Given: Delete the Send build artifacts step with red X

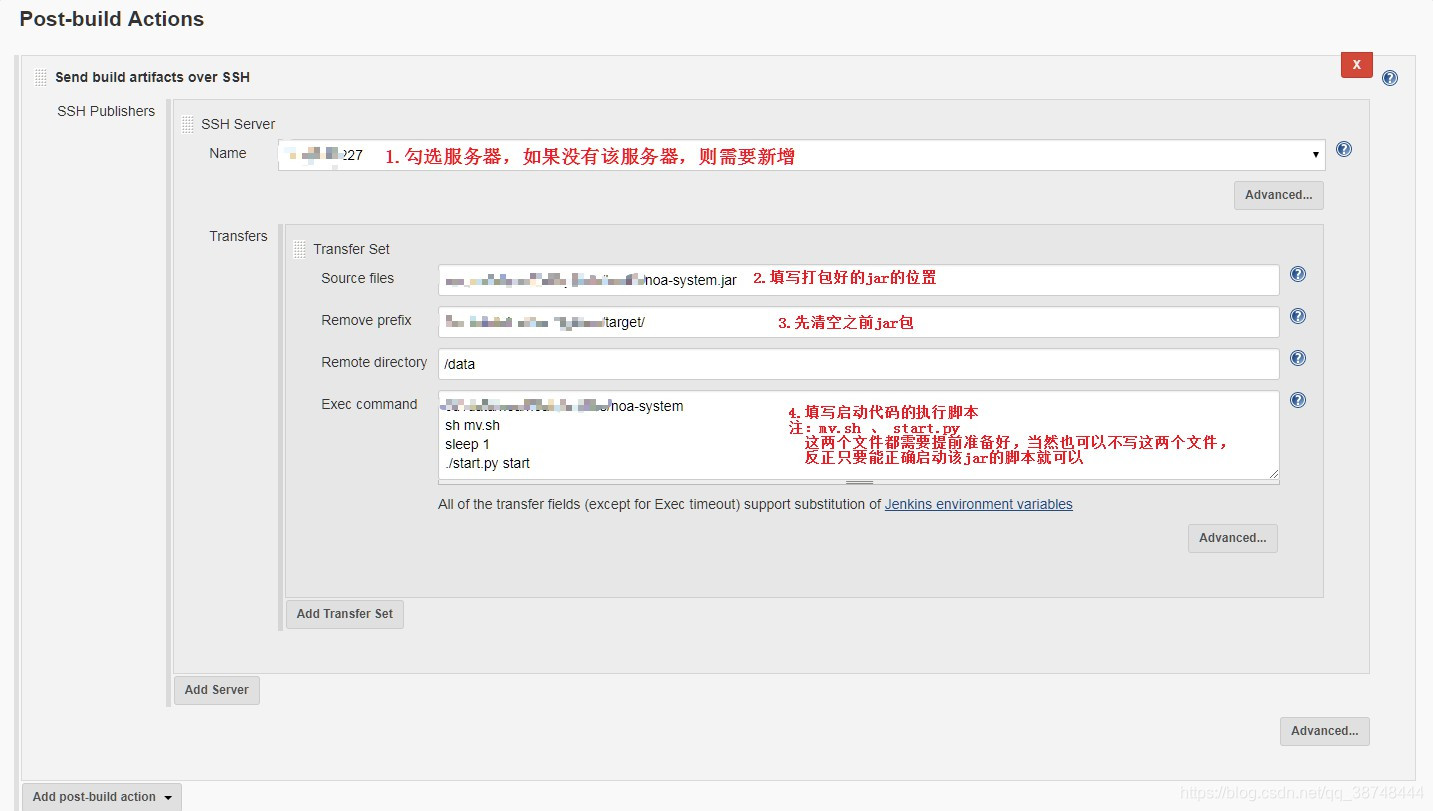Looking at the screenshot, I should [1357, 64].
